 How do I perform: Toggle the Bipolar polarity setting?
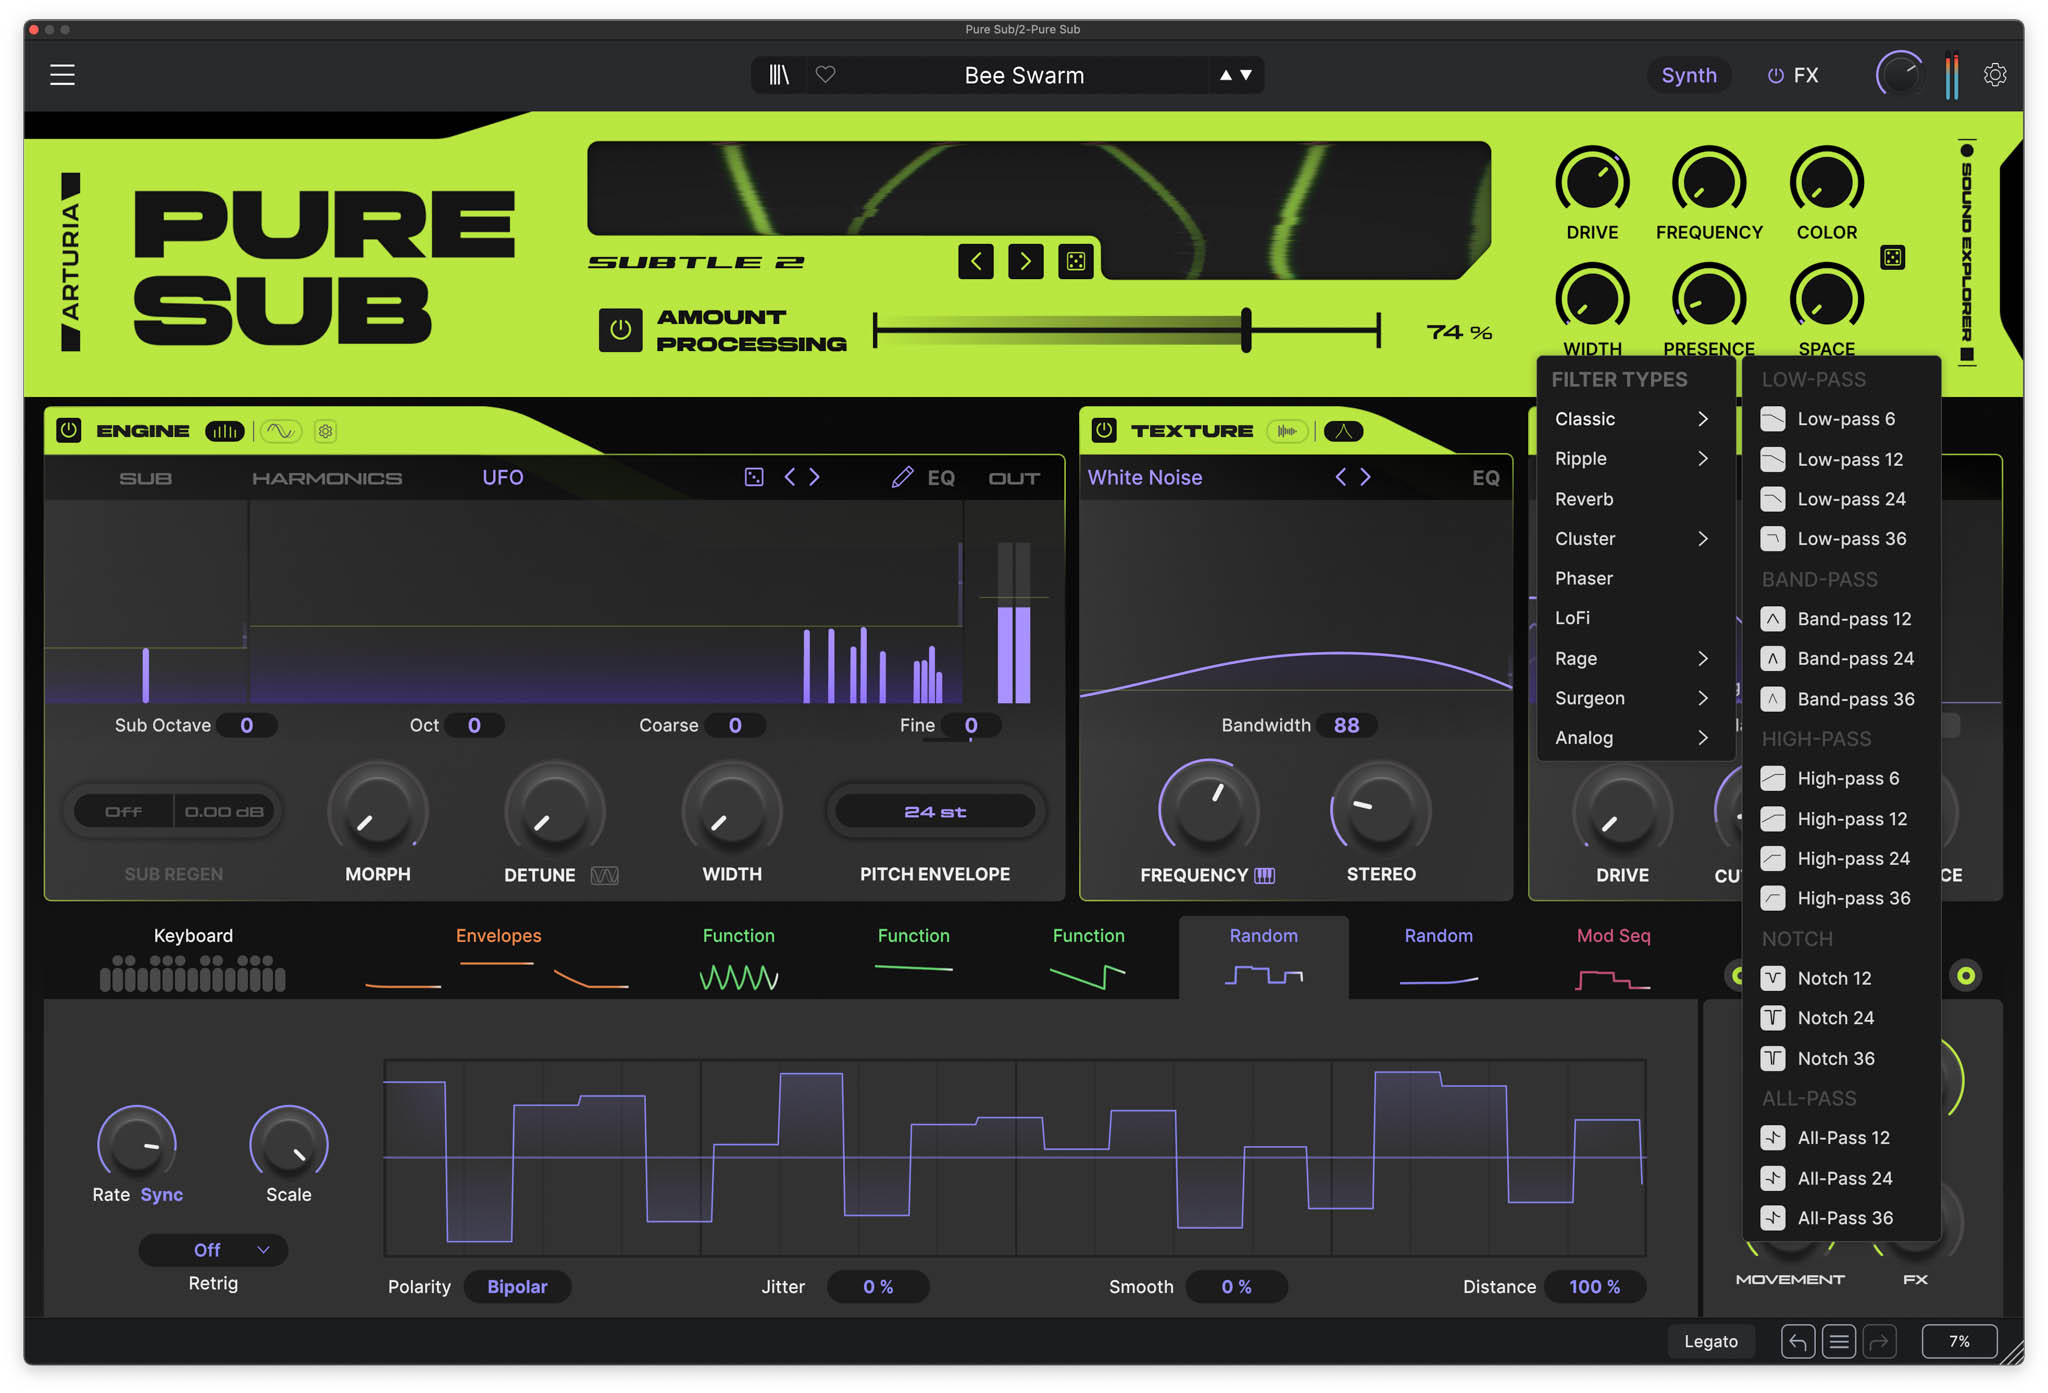tap(517, 1287)
